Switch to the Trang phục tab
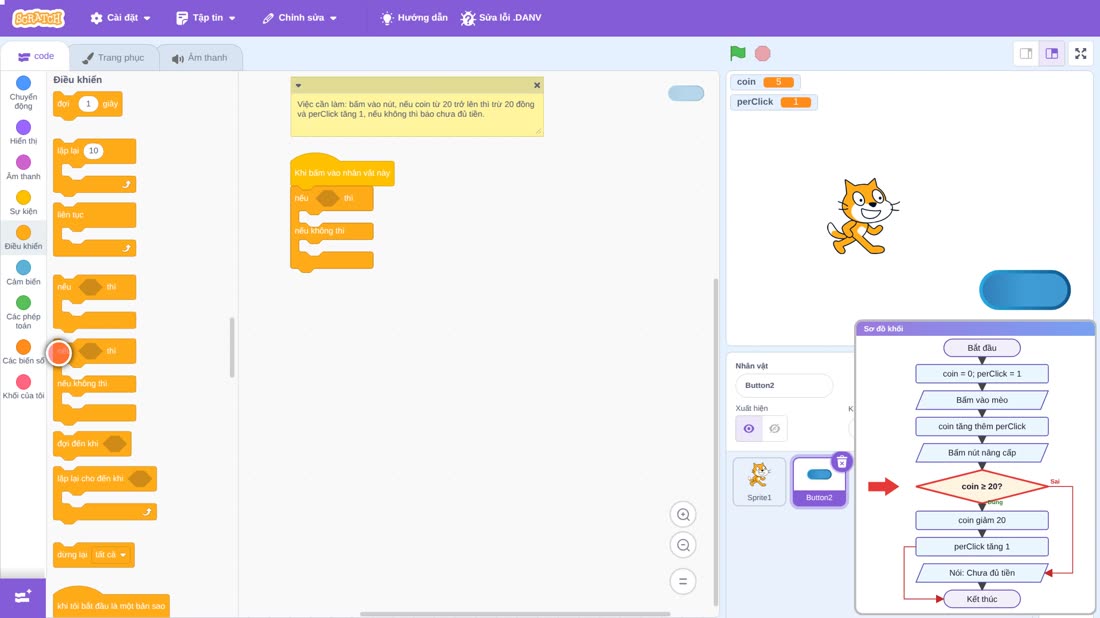This screenshot has width=1100, height=618. click(113, 58)
